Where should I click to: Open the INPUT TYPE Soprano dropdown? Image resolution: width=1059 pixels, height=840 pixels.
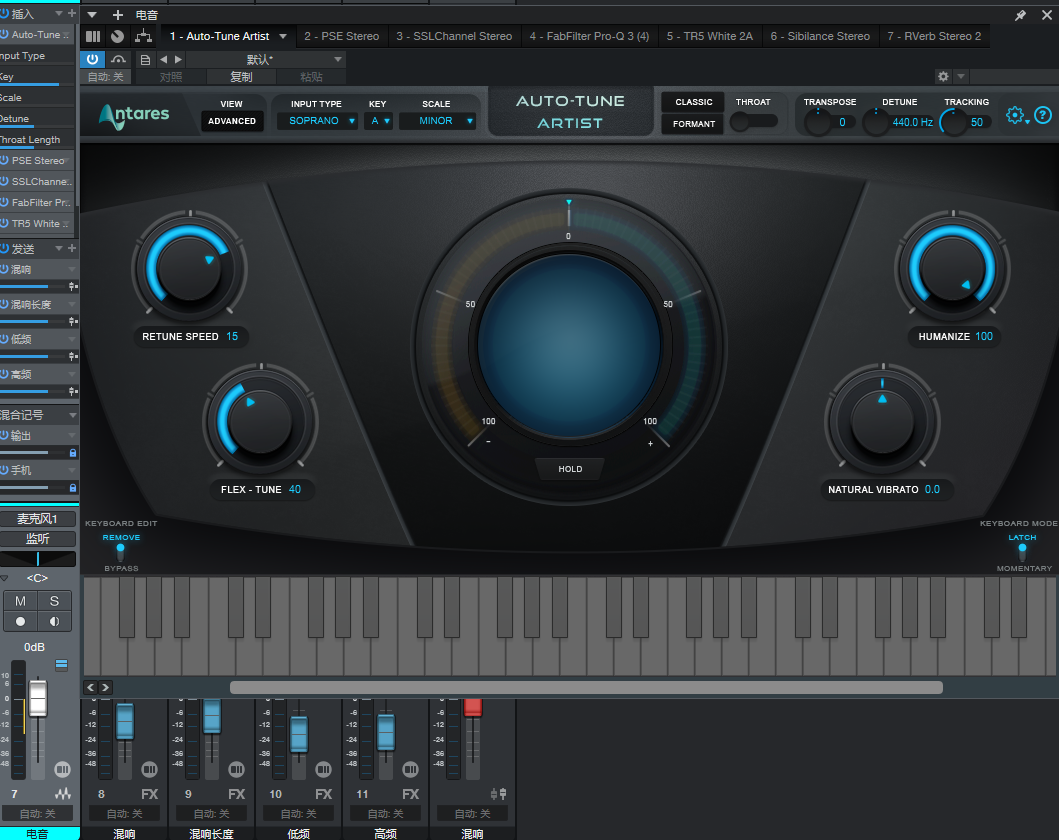tap(317, 121)
